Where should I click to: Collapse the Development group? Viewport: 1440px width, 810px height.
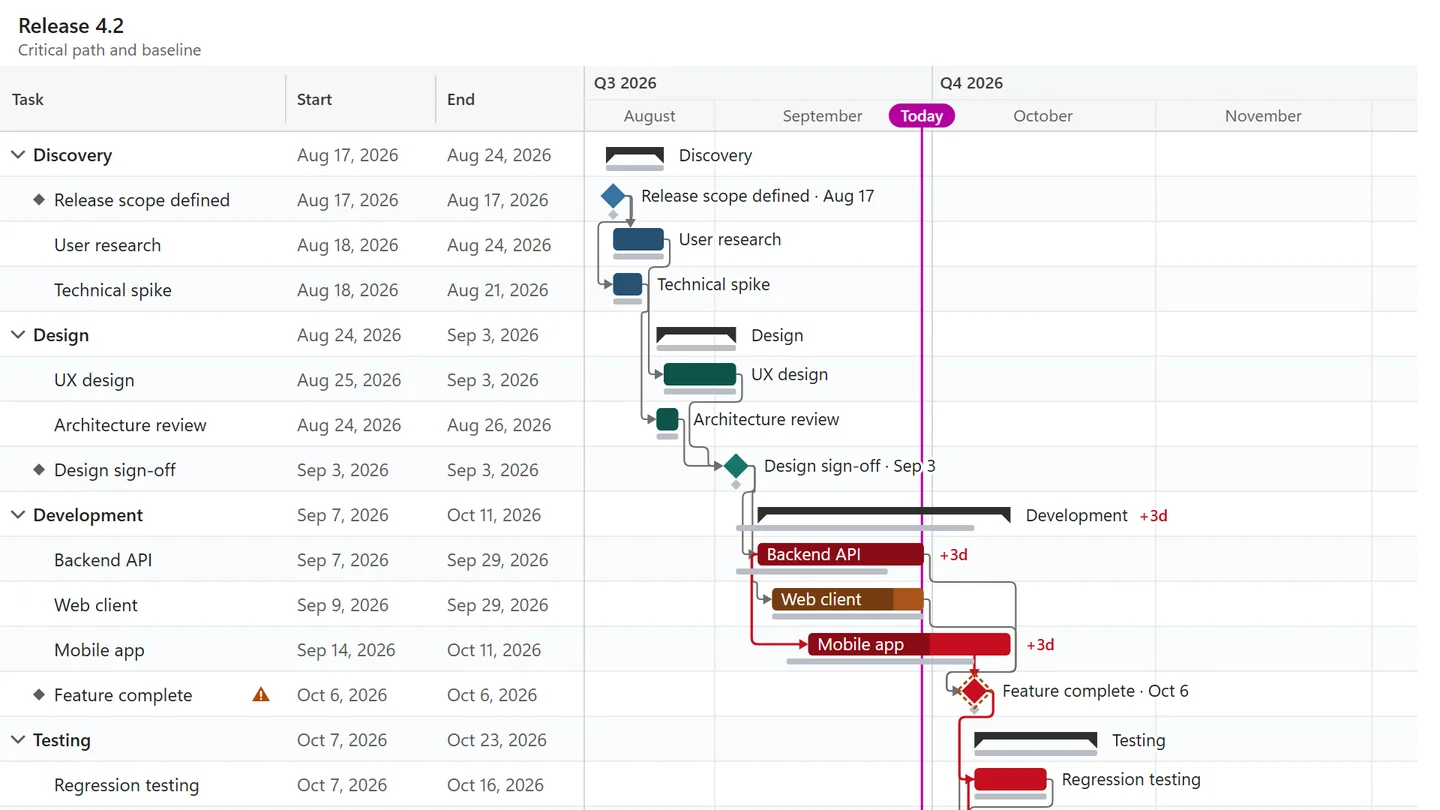coord(17,515)
